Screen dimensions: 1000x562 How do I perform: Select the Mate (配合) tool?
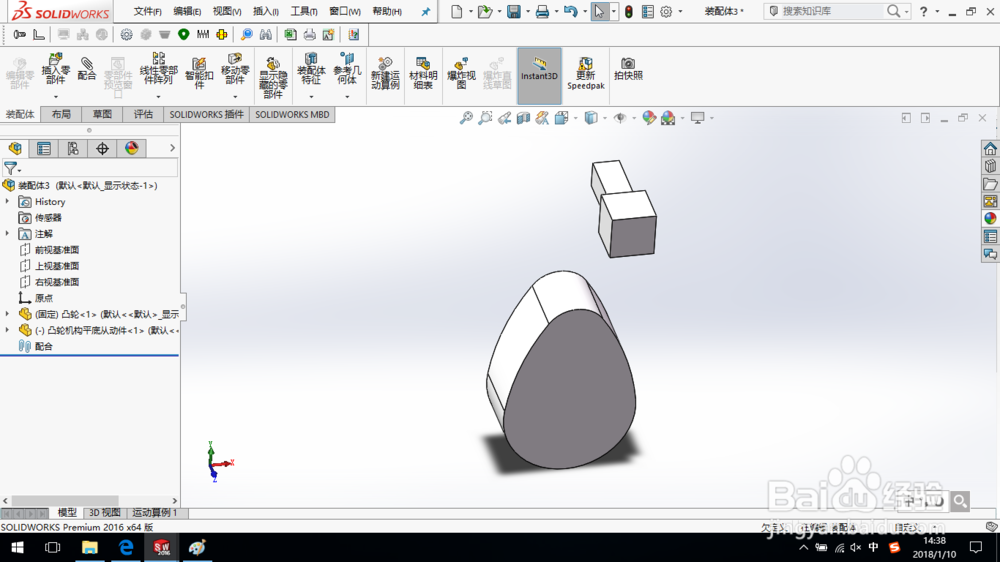tap(87, 68)
